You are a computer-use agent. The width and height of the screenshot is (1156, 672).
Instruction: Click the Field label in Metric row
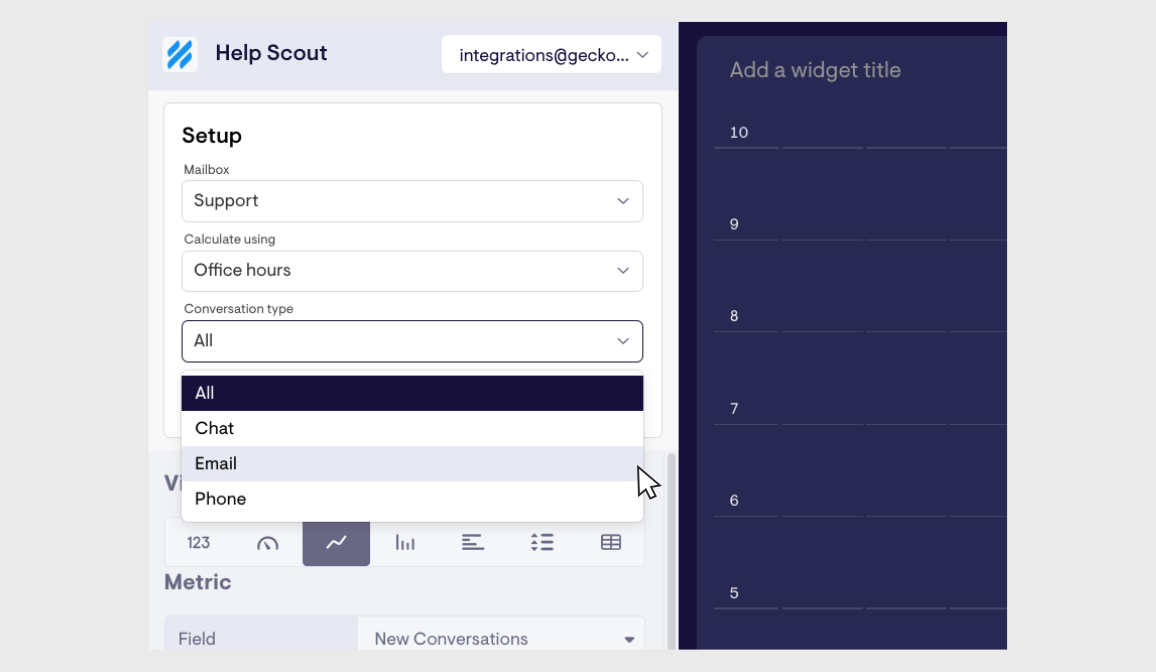[197, 639]
